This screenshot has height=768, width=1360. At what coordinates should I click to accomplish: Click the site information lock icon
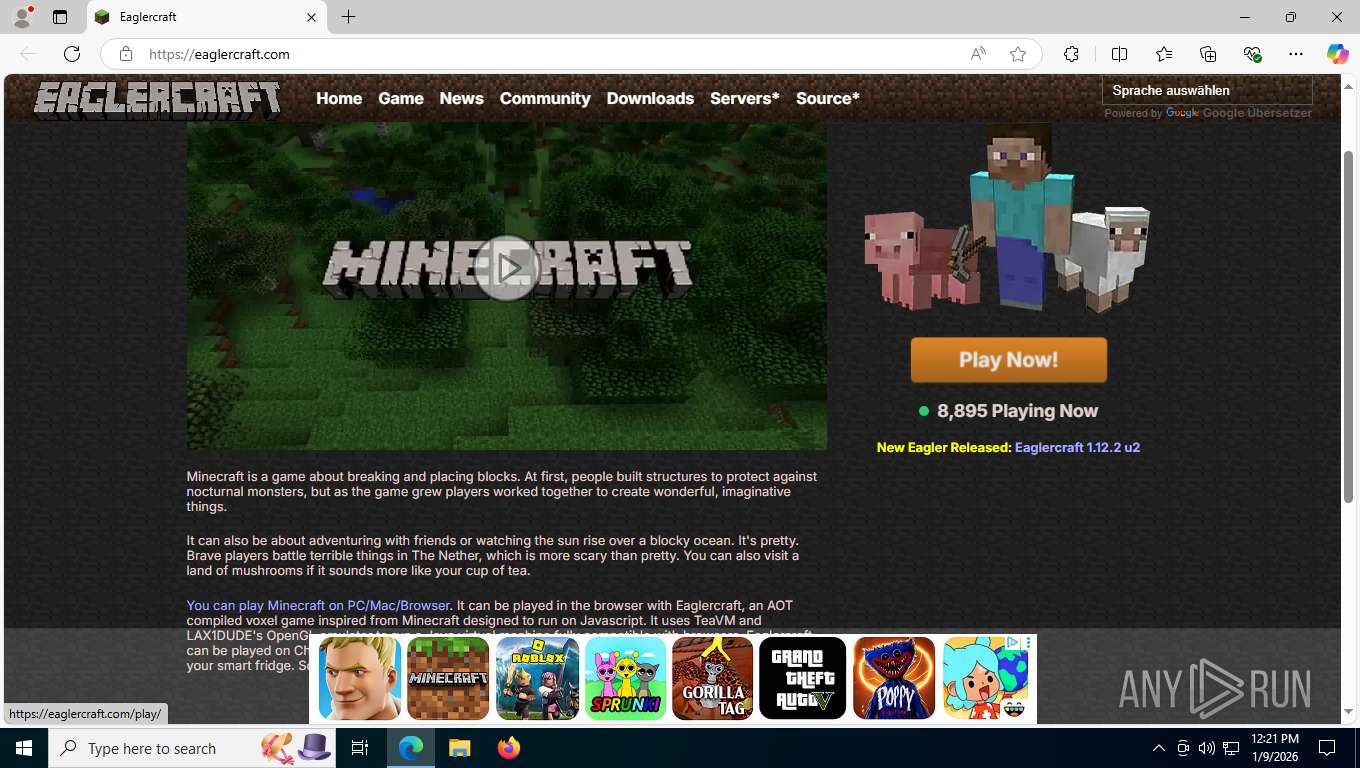click(x=125, y=54)
